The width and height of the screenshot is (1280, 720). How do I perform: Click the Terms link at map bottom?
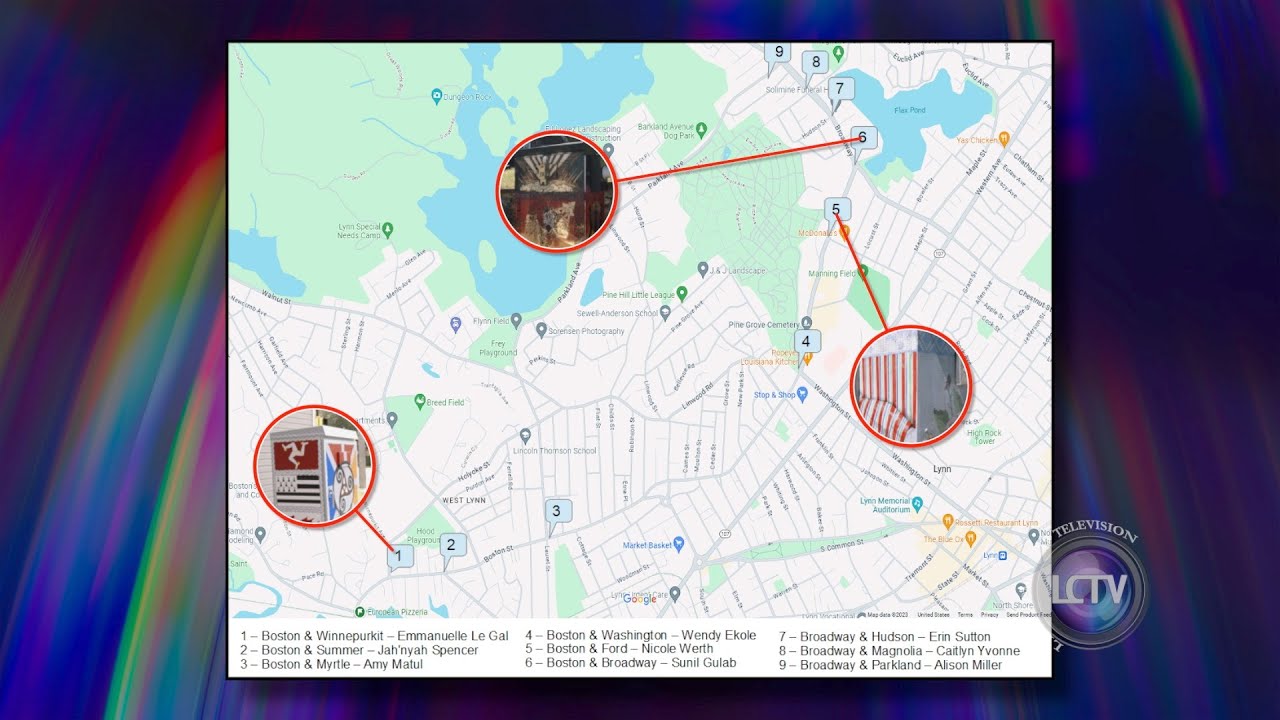pos(965,615)
